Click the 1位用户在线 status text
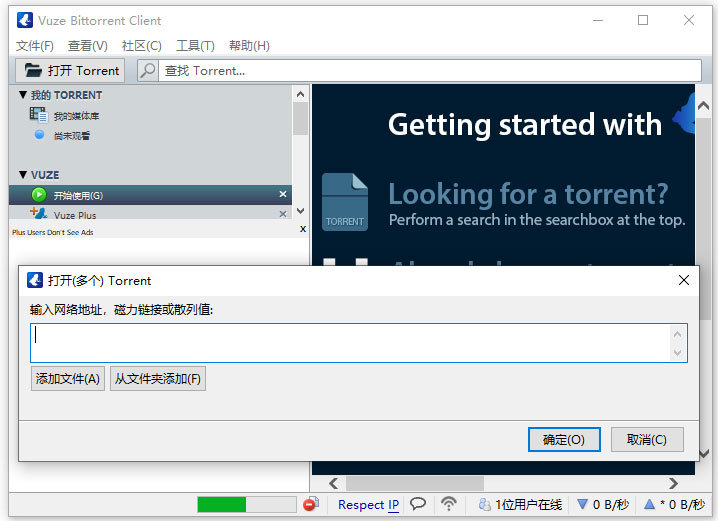Image resolution: width=718 pixels, height=521 pixels. (528, 505)
